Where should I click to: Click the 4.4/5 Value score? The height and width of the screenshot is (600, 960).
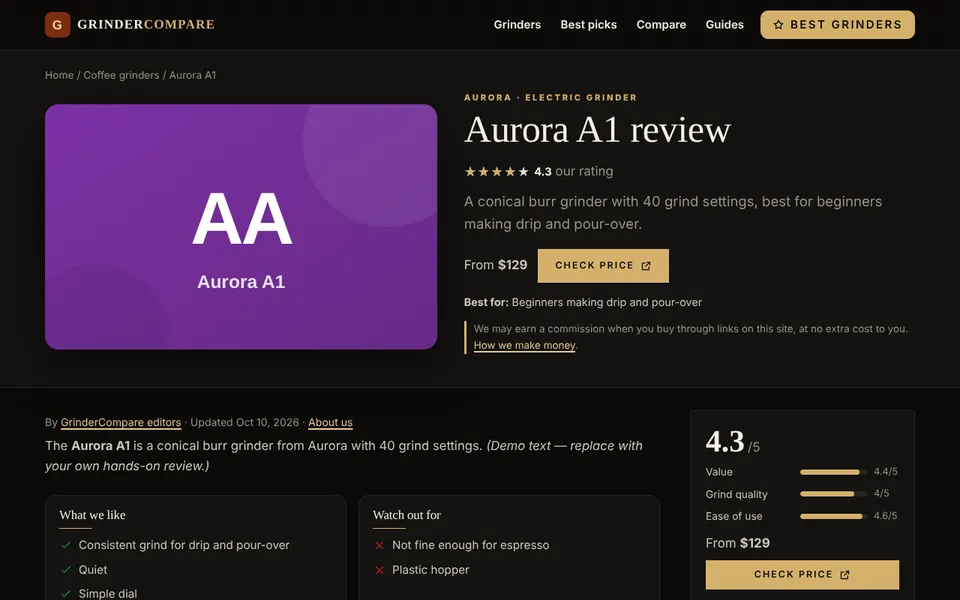tap(885, 471)
